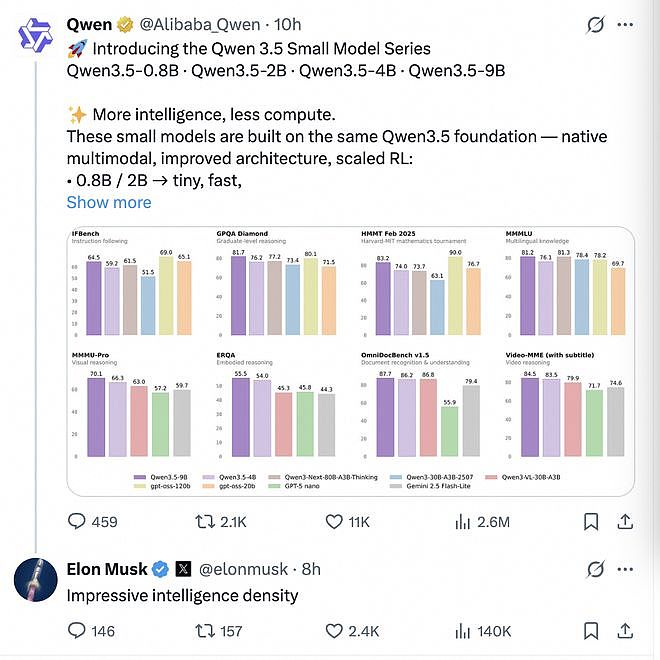Expand post text with Show more

pos(109,202)
